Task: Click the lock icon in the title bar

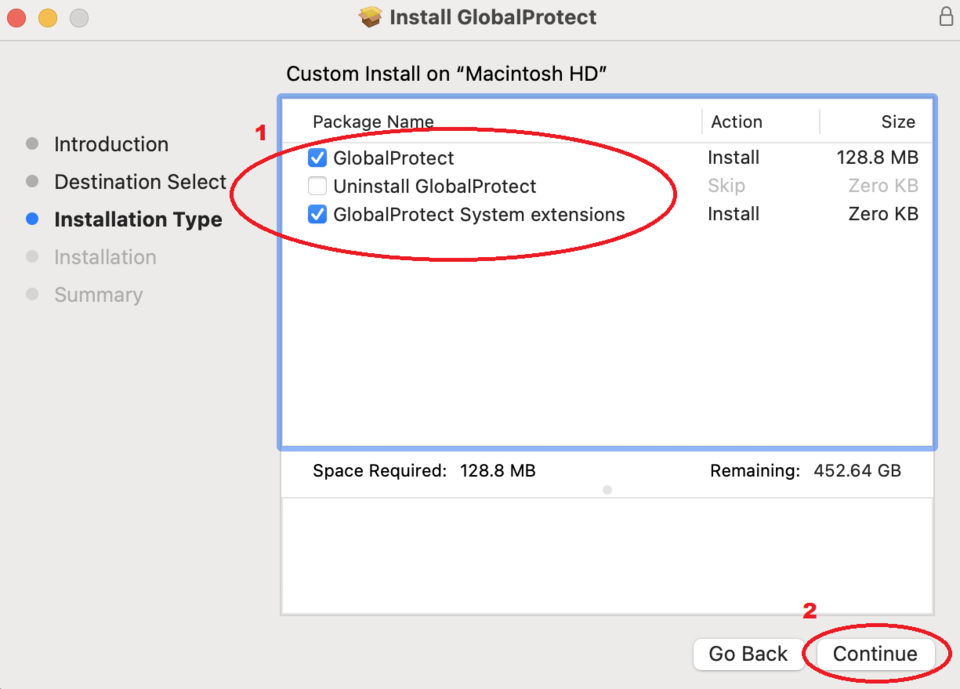Action: [x=945, y=17]
